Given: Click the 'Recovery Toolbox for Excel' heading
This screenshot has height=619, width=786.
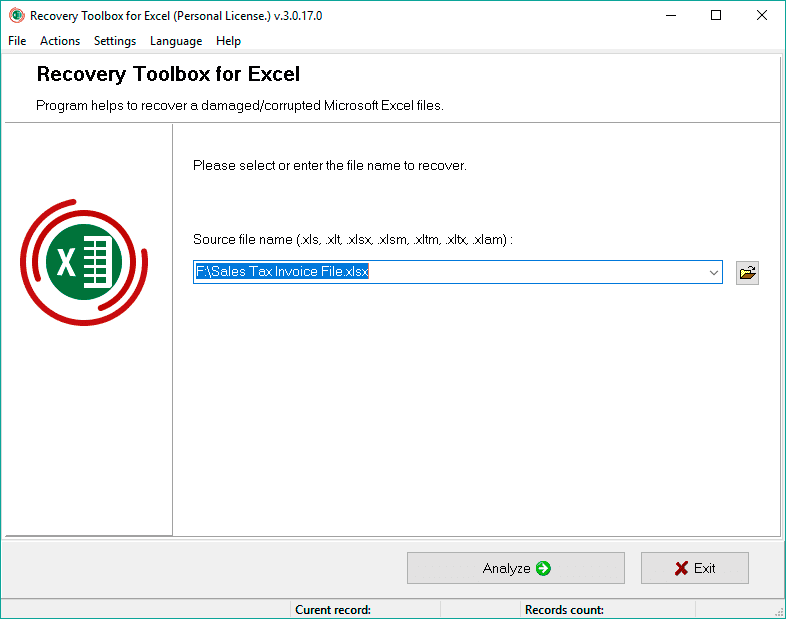Looking at the screenshot, I should [x=168, y=74].
